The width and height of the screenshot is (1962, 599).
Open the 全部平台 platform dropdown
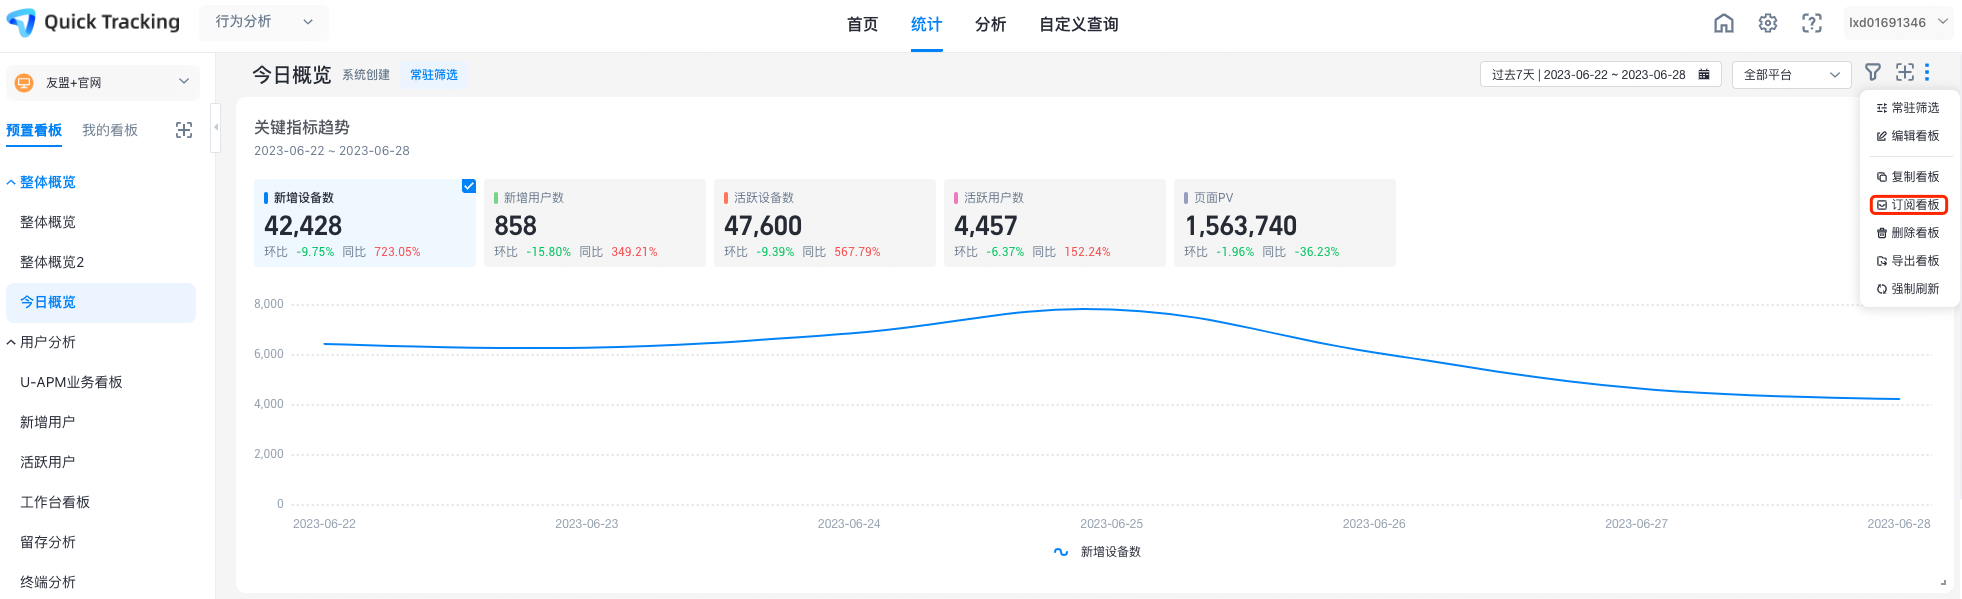click(1791, 74)
